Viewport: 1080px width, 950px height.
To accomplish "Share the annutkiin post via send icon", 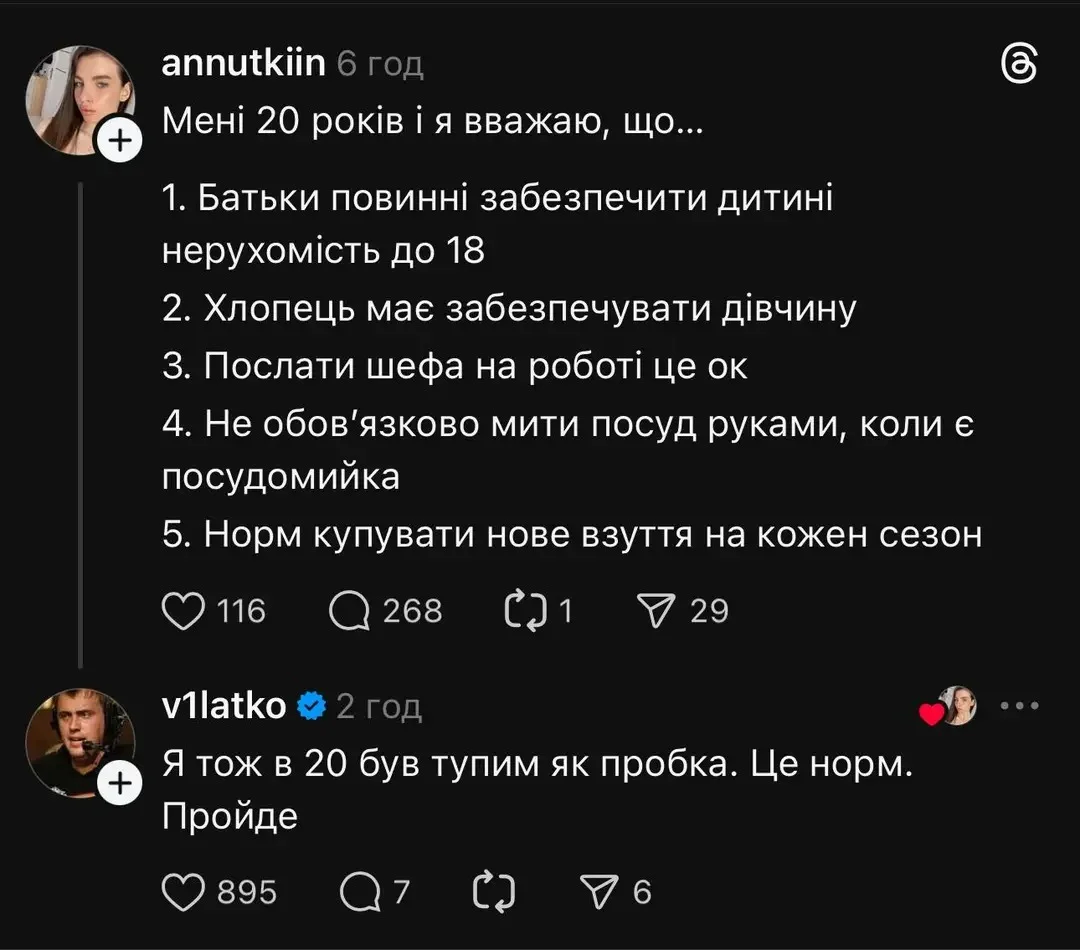I will [657, 611].
